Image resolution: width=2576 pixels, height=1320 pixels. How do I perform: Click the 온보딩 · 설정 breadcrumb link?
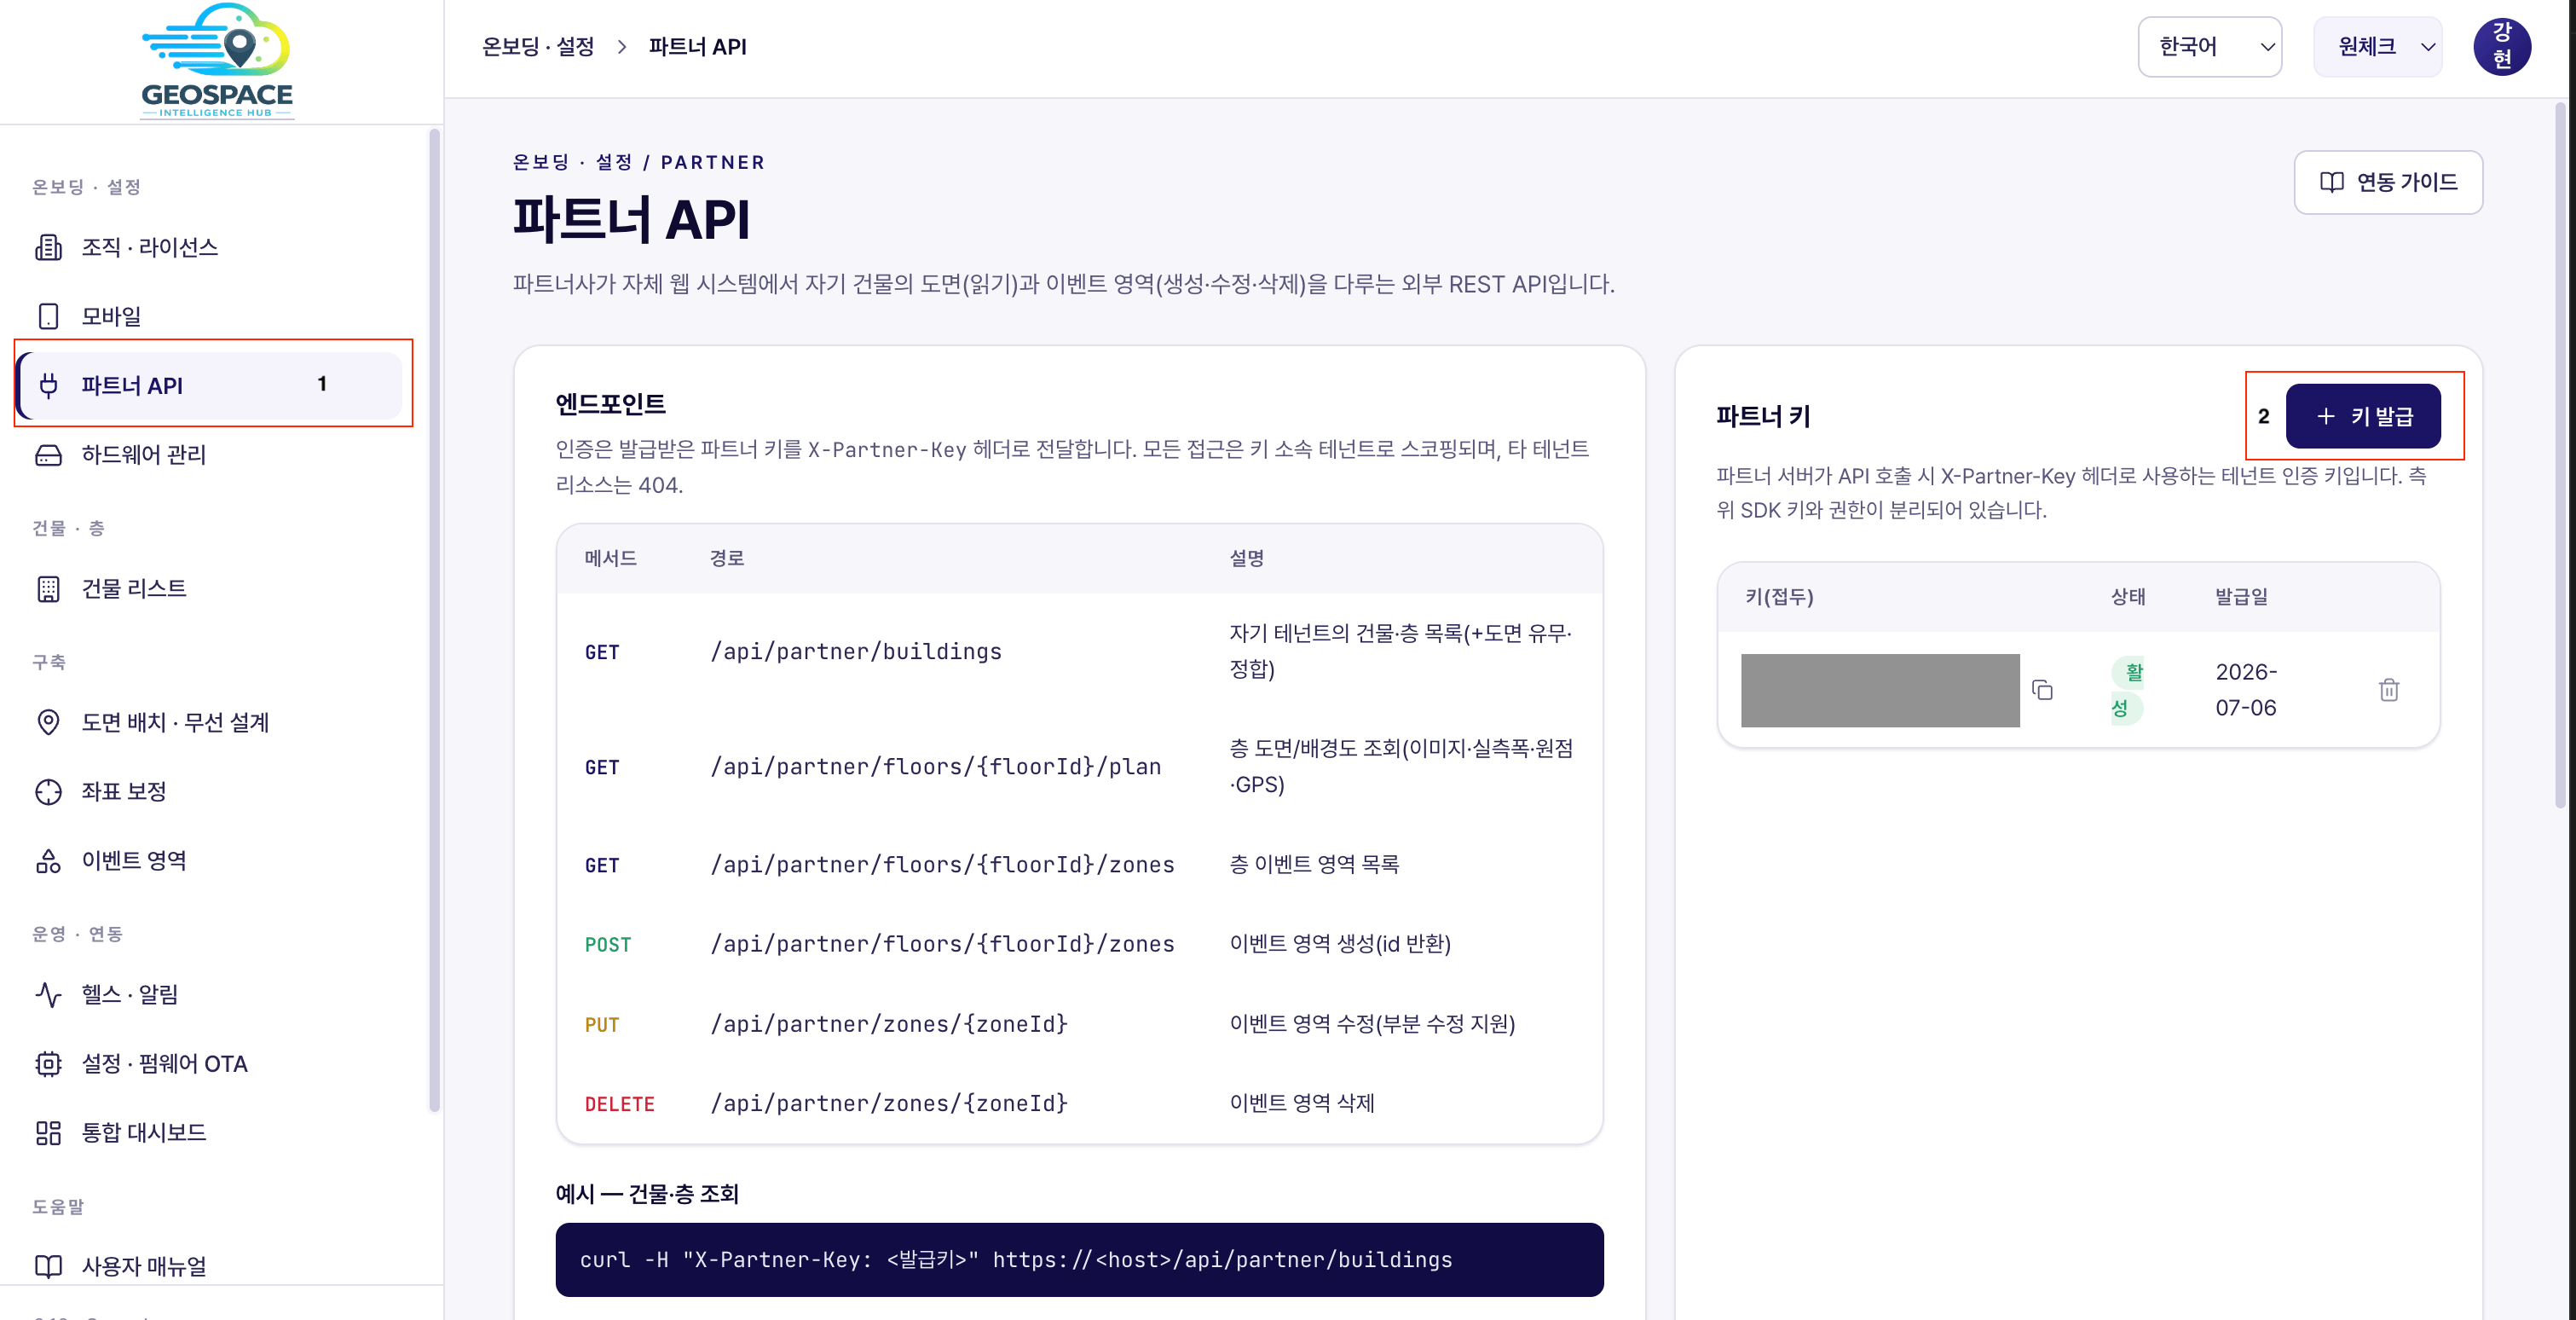point(538,47)
